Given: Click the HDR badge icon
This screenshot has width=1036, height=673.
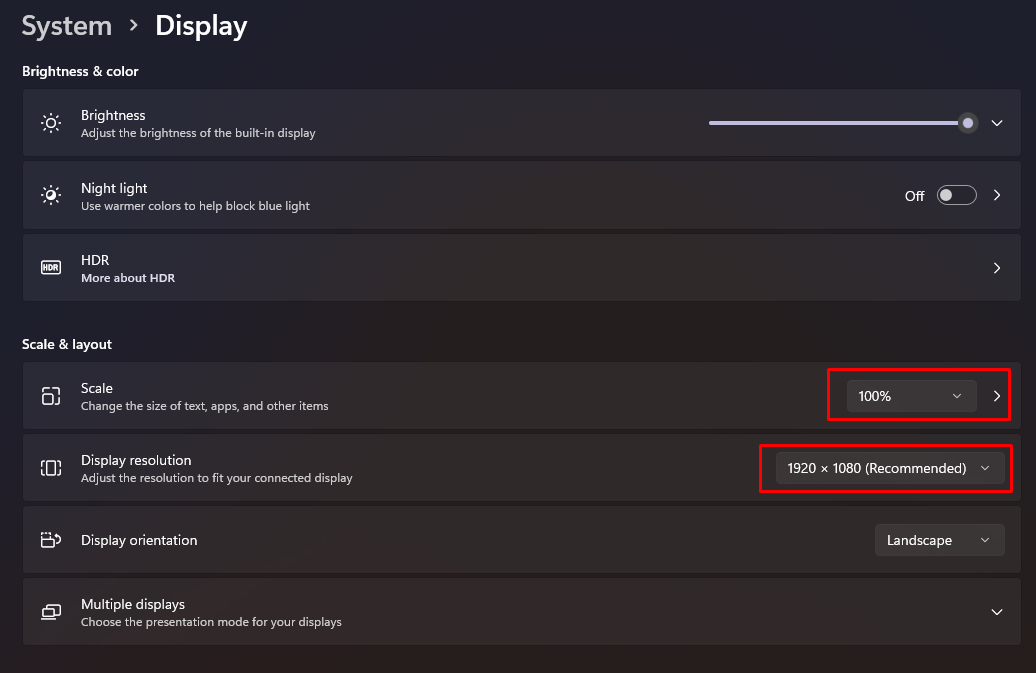Looking at the screenshot, I should (x=51, y=267).
